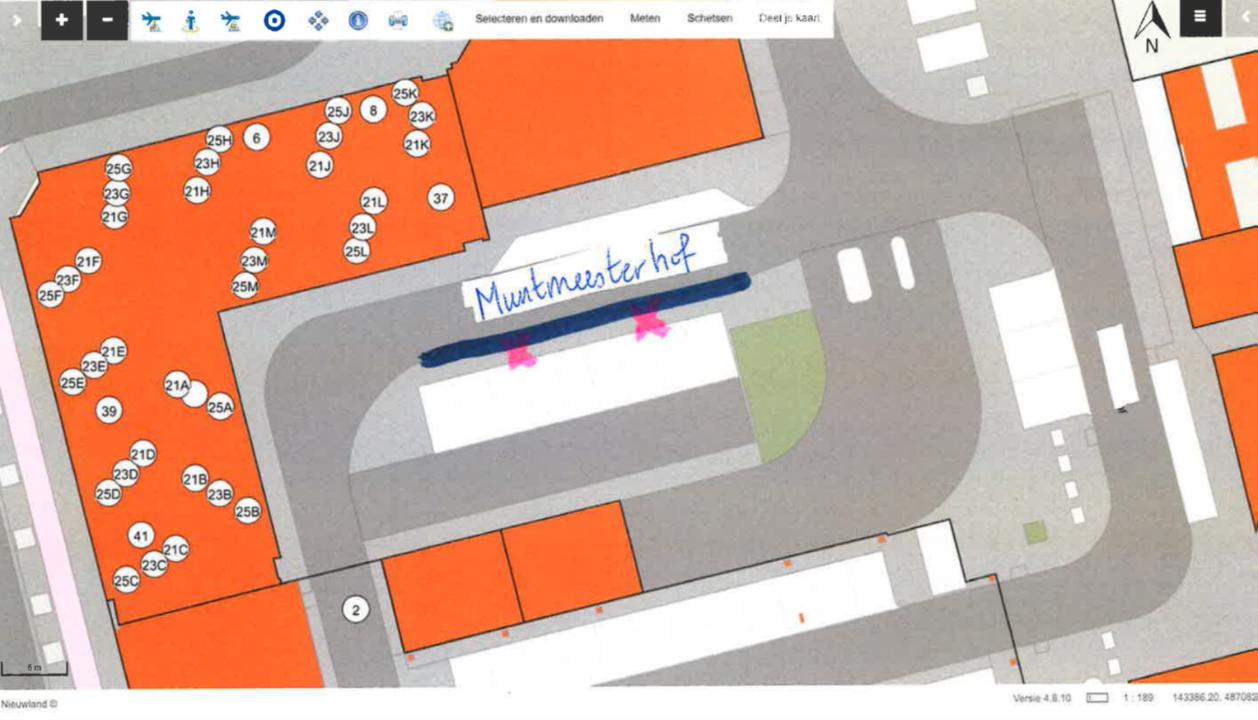Select address marker 2 on the map
Image resolution: width=1258 pixels, height=720 pixels.
pos(355,609)
